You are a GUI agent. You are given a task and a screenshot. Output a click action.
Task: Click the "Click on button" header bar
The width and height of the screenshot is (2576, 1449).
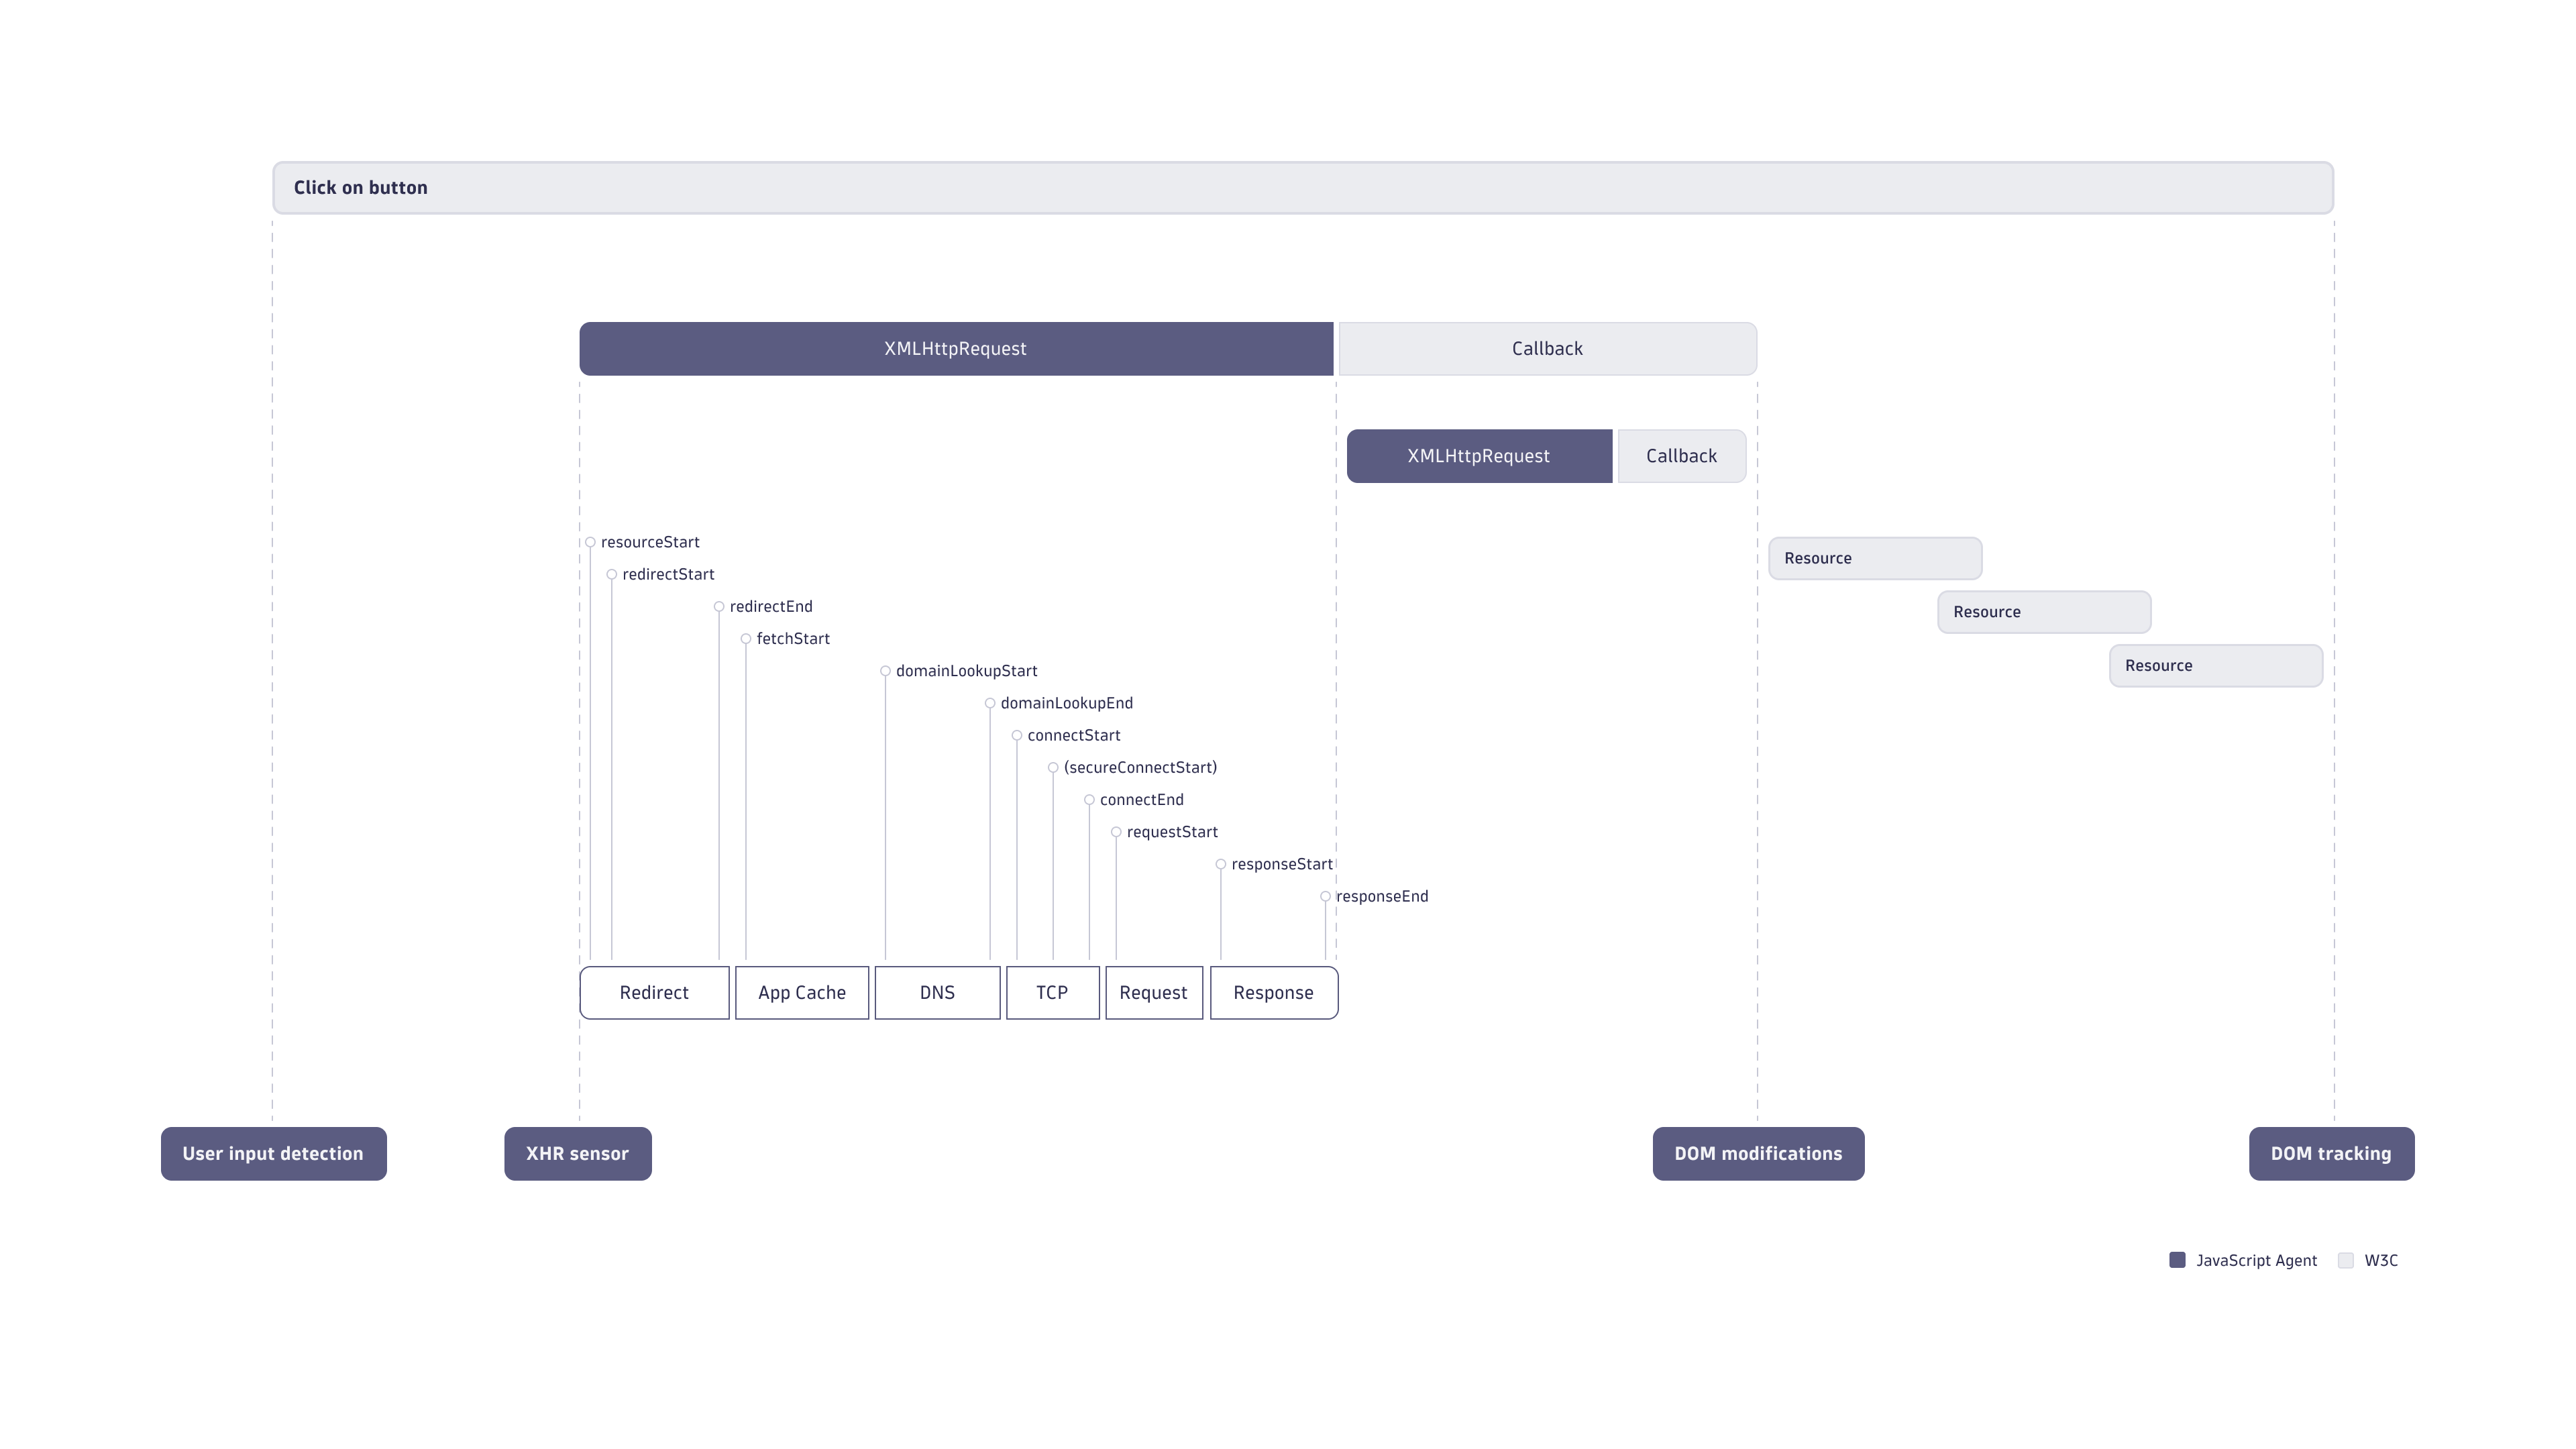click(x=1302, y=188)
